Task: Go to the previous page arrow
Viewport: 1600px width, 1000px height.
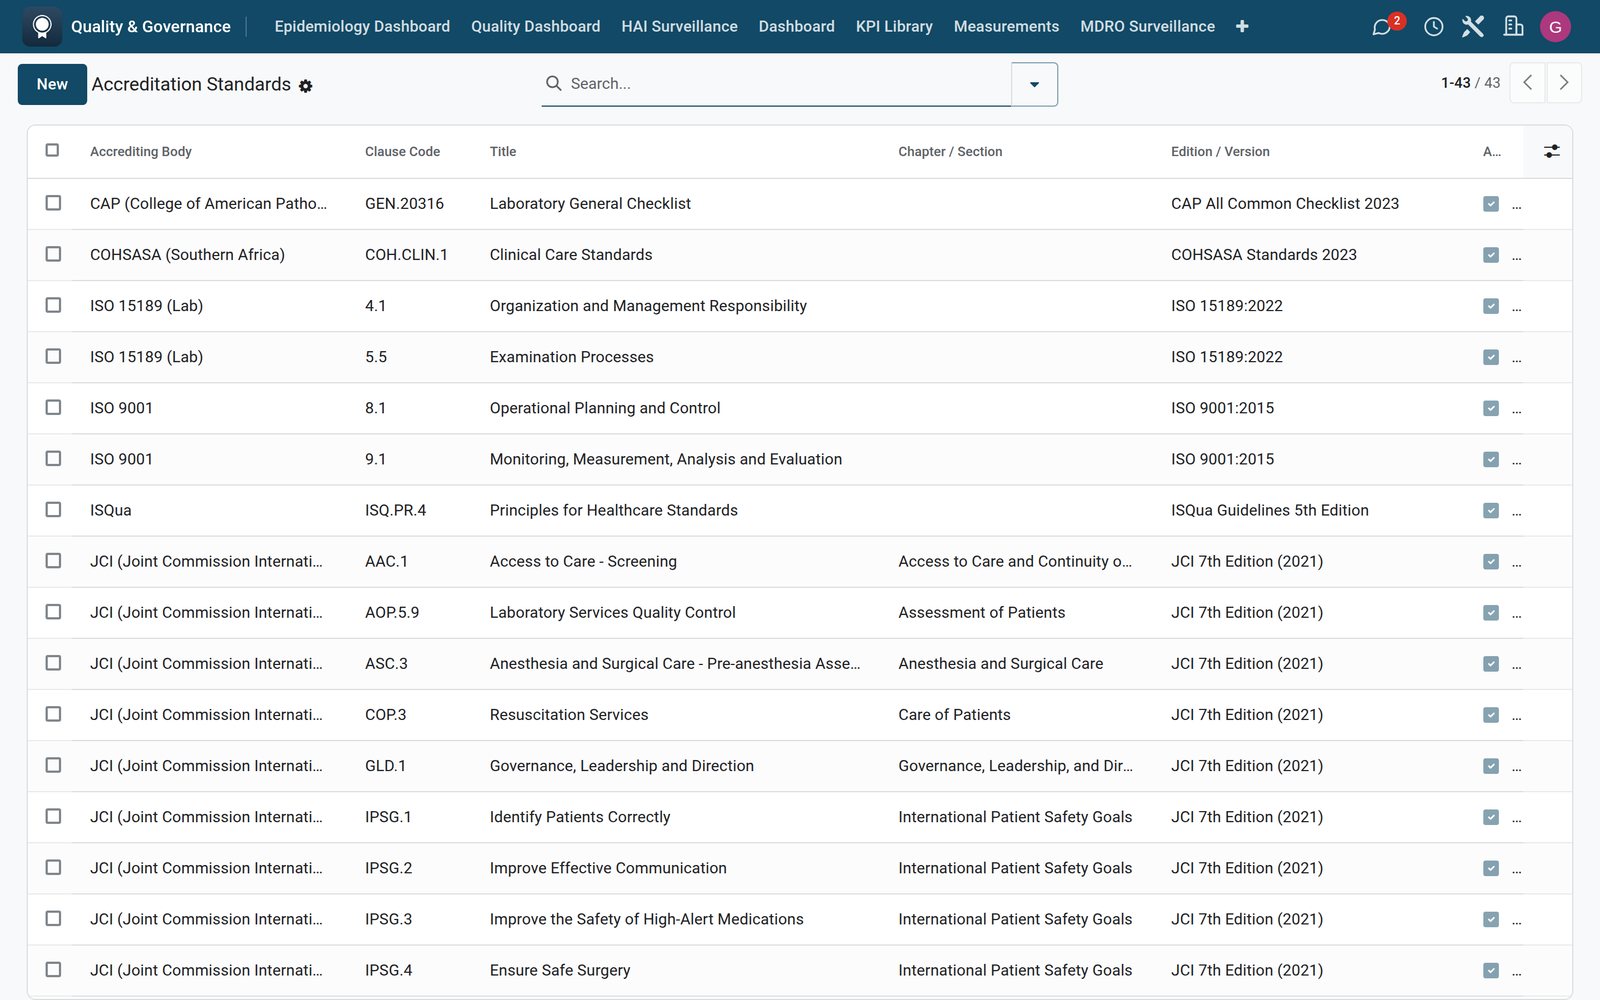Action: [x=1527, y=83]
